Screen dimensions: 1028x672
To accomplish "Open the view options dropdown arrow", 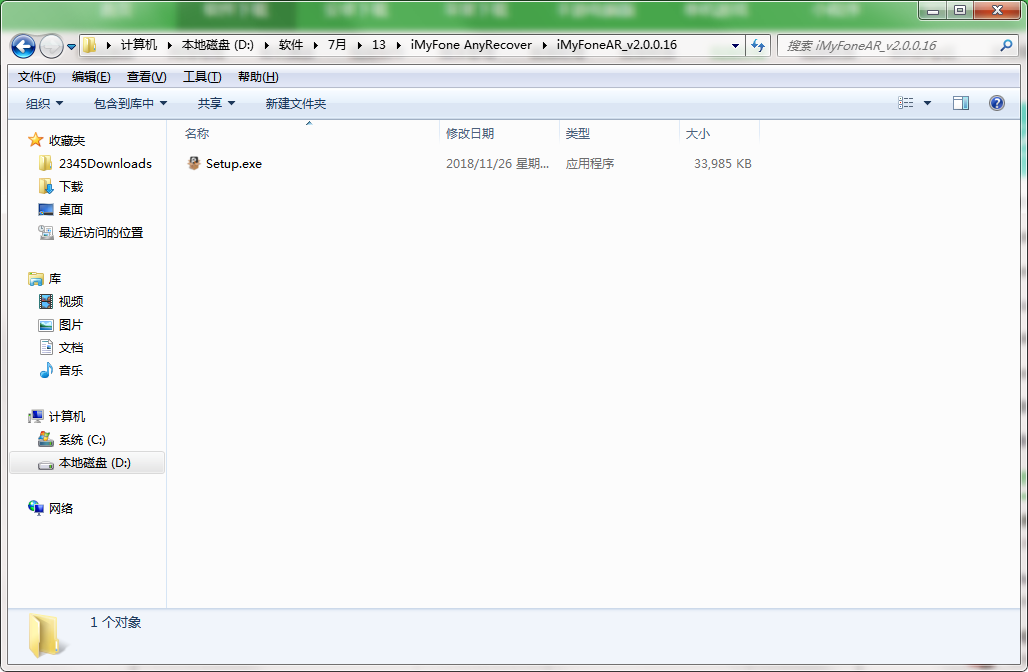I will coord(927,103).
